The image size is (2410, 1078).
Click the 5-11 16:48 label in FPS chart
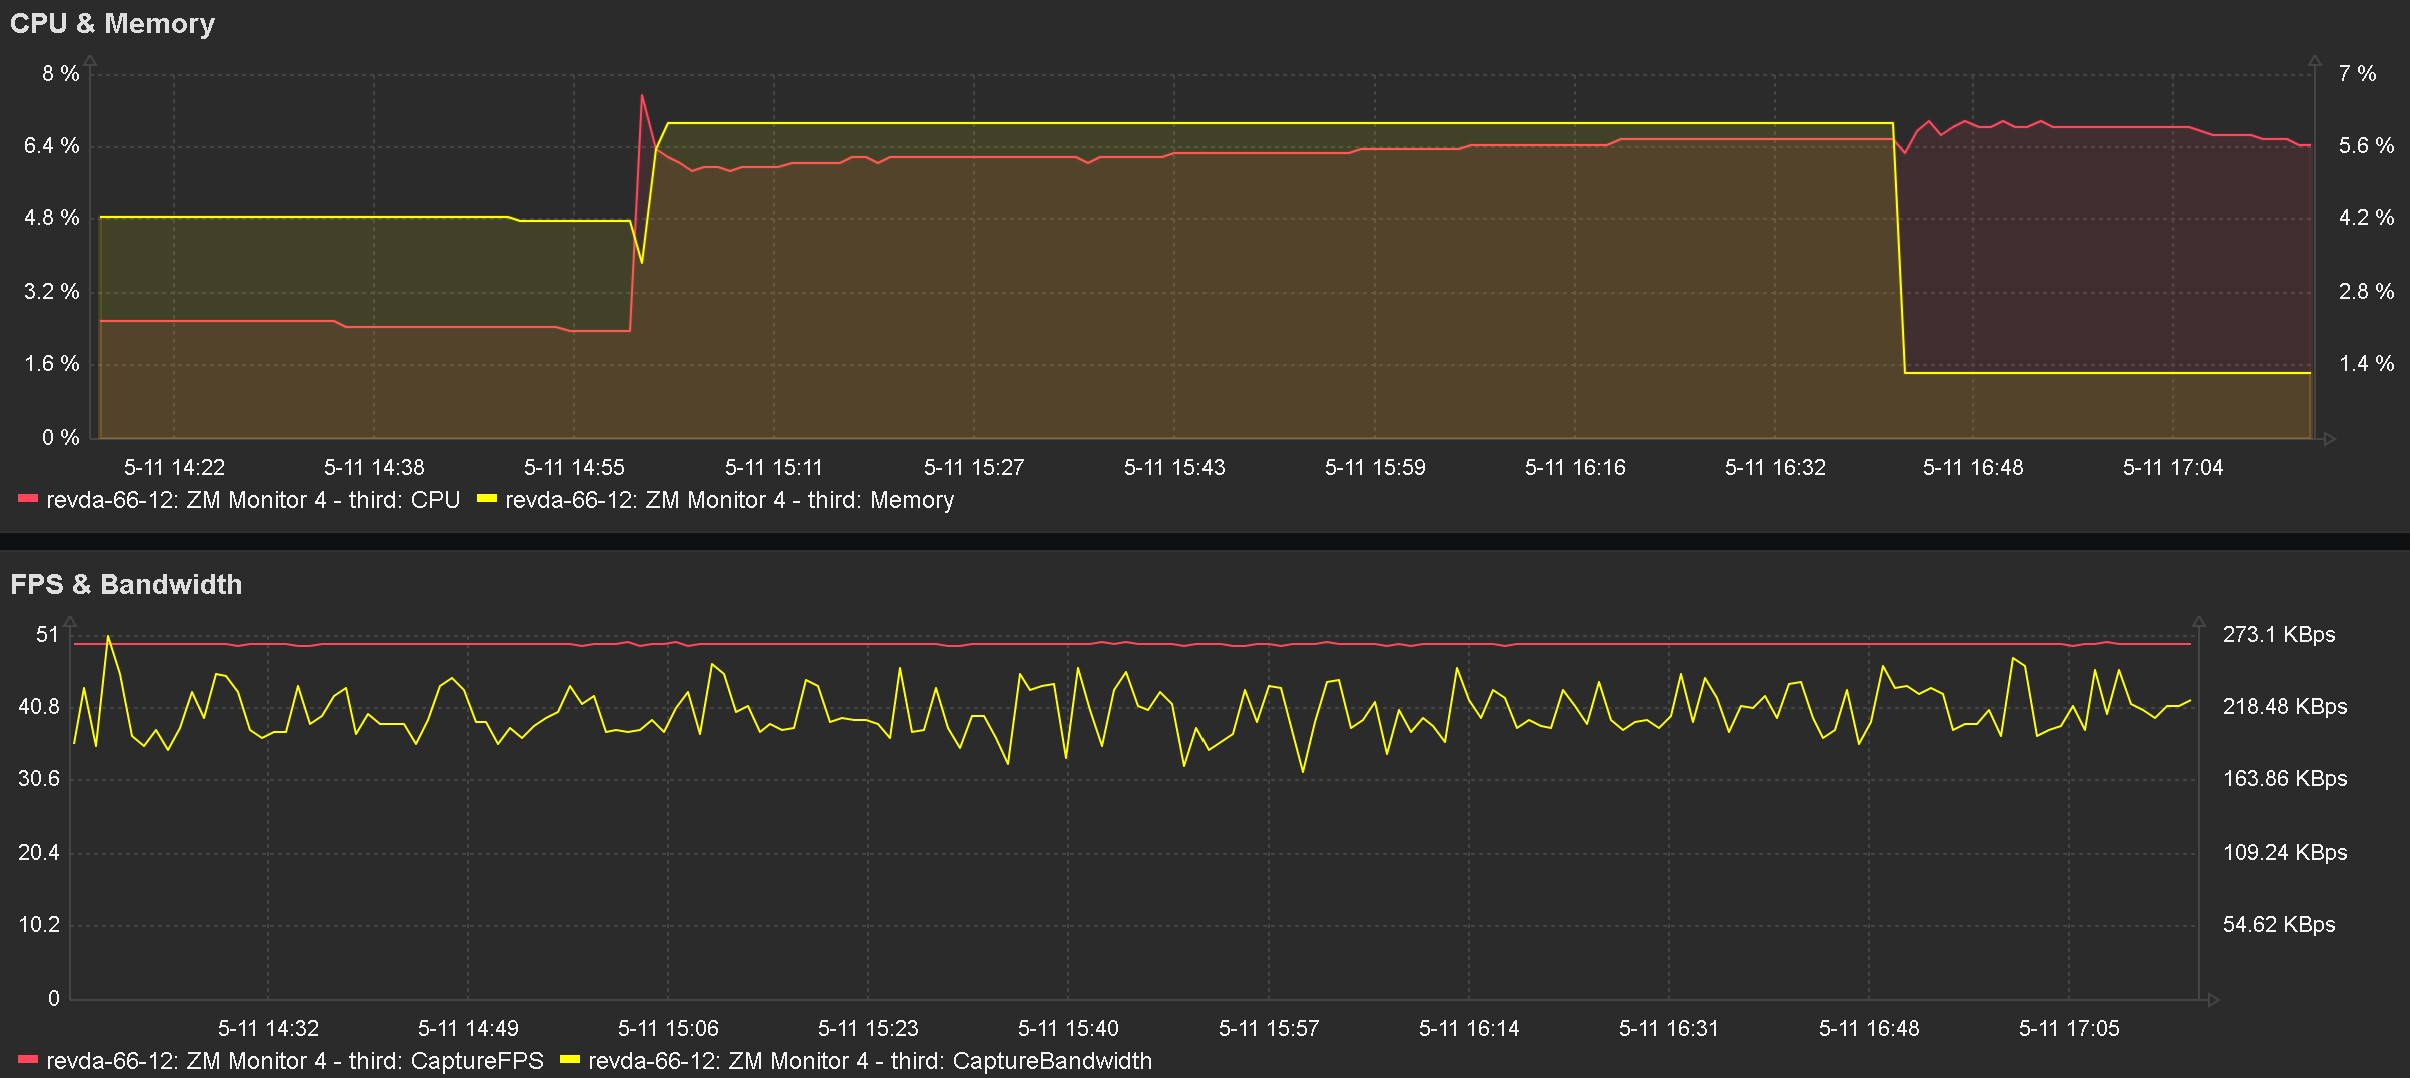pyautogui.click(x=1869, y=1029)
